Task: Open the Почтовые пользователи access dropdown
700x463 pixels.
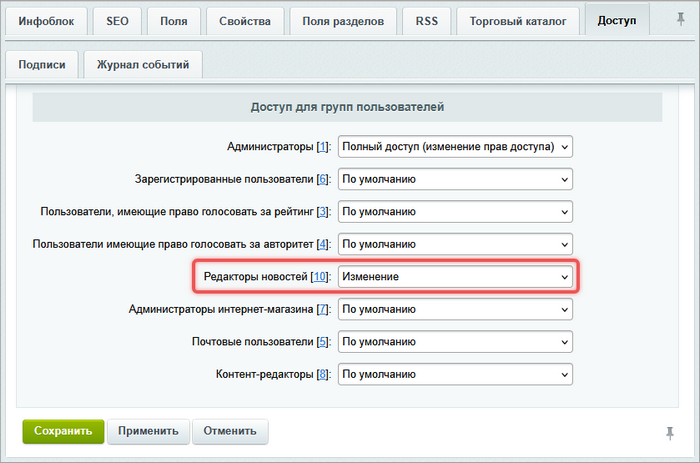Action: point(455,342)
